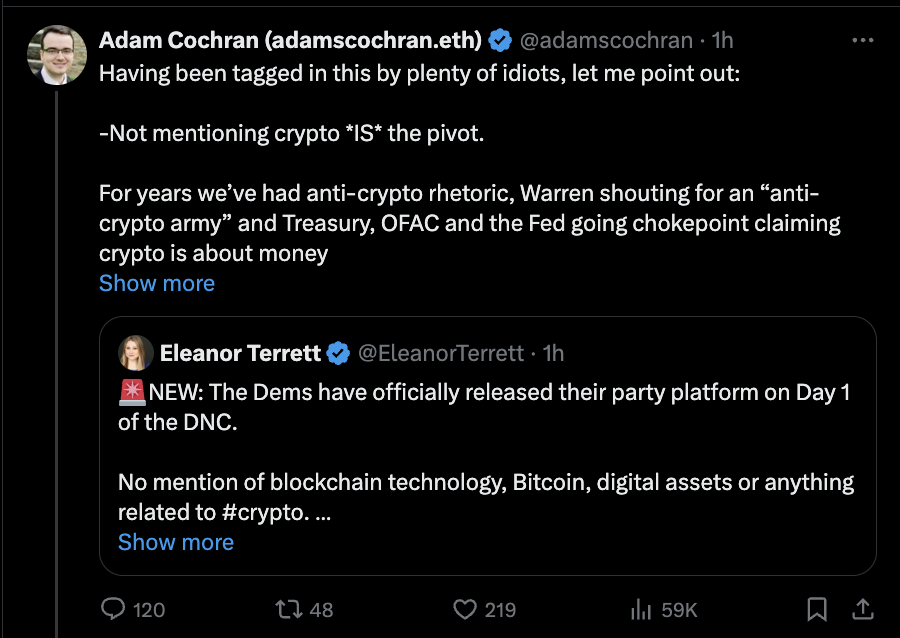This screenshot has width=900, height=638.
Task: Bookmark this tweet
Action: click(817, 609)
